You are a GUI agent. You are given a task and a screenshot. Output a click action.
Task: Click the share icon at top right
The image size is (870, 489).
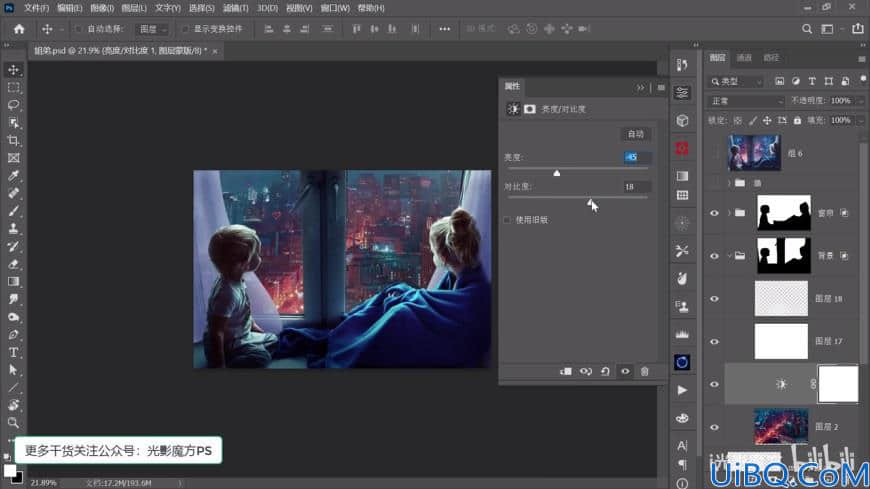click(858, 29)
